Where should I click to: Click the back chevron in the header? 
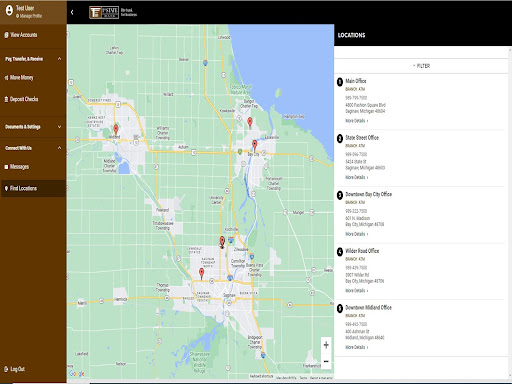(x=72, y=12)
